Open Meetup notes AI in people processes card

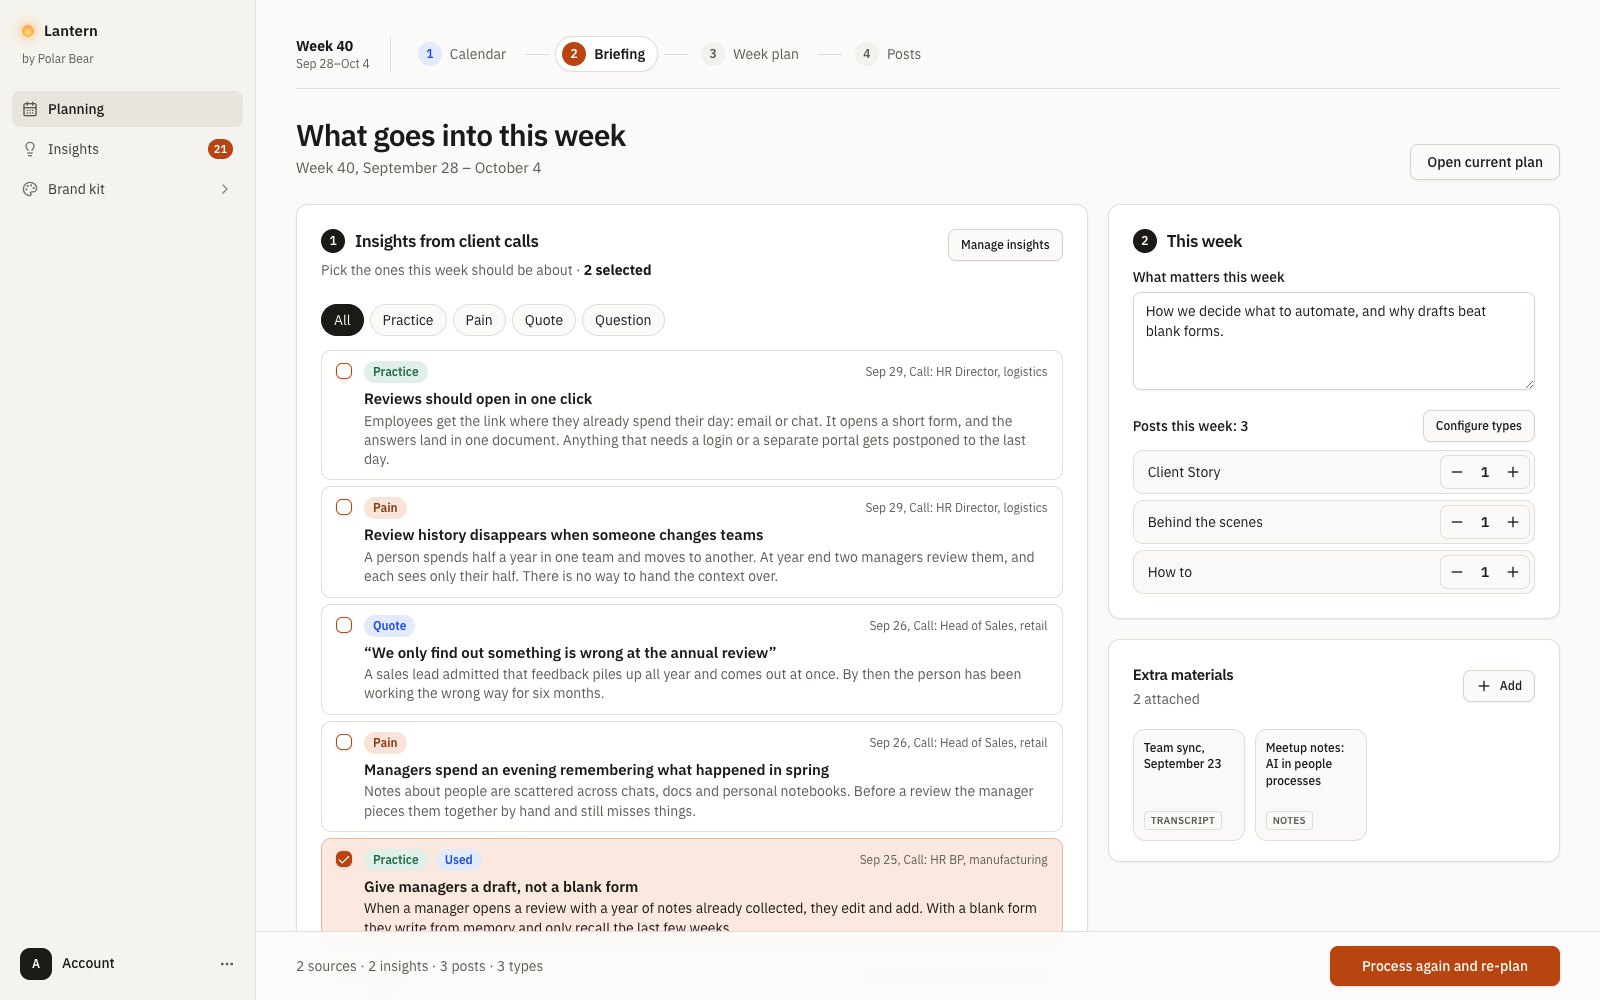coord(1310,785)
